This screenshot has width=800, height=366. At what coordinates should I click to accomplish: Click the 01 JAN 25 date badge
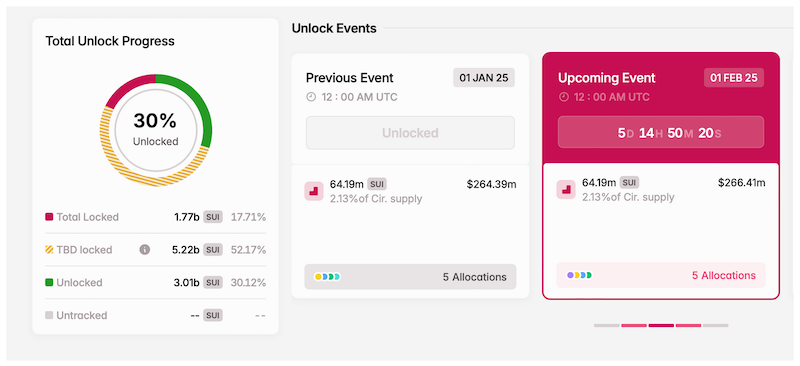click(484, 78)
